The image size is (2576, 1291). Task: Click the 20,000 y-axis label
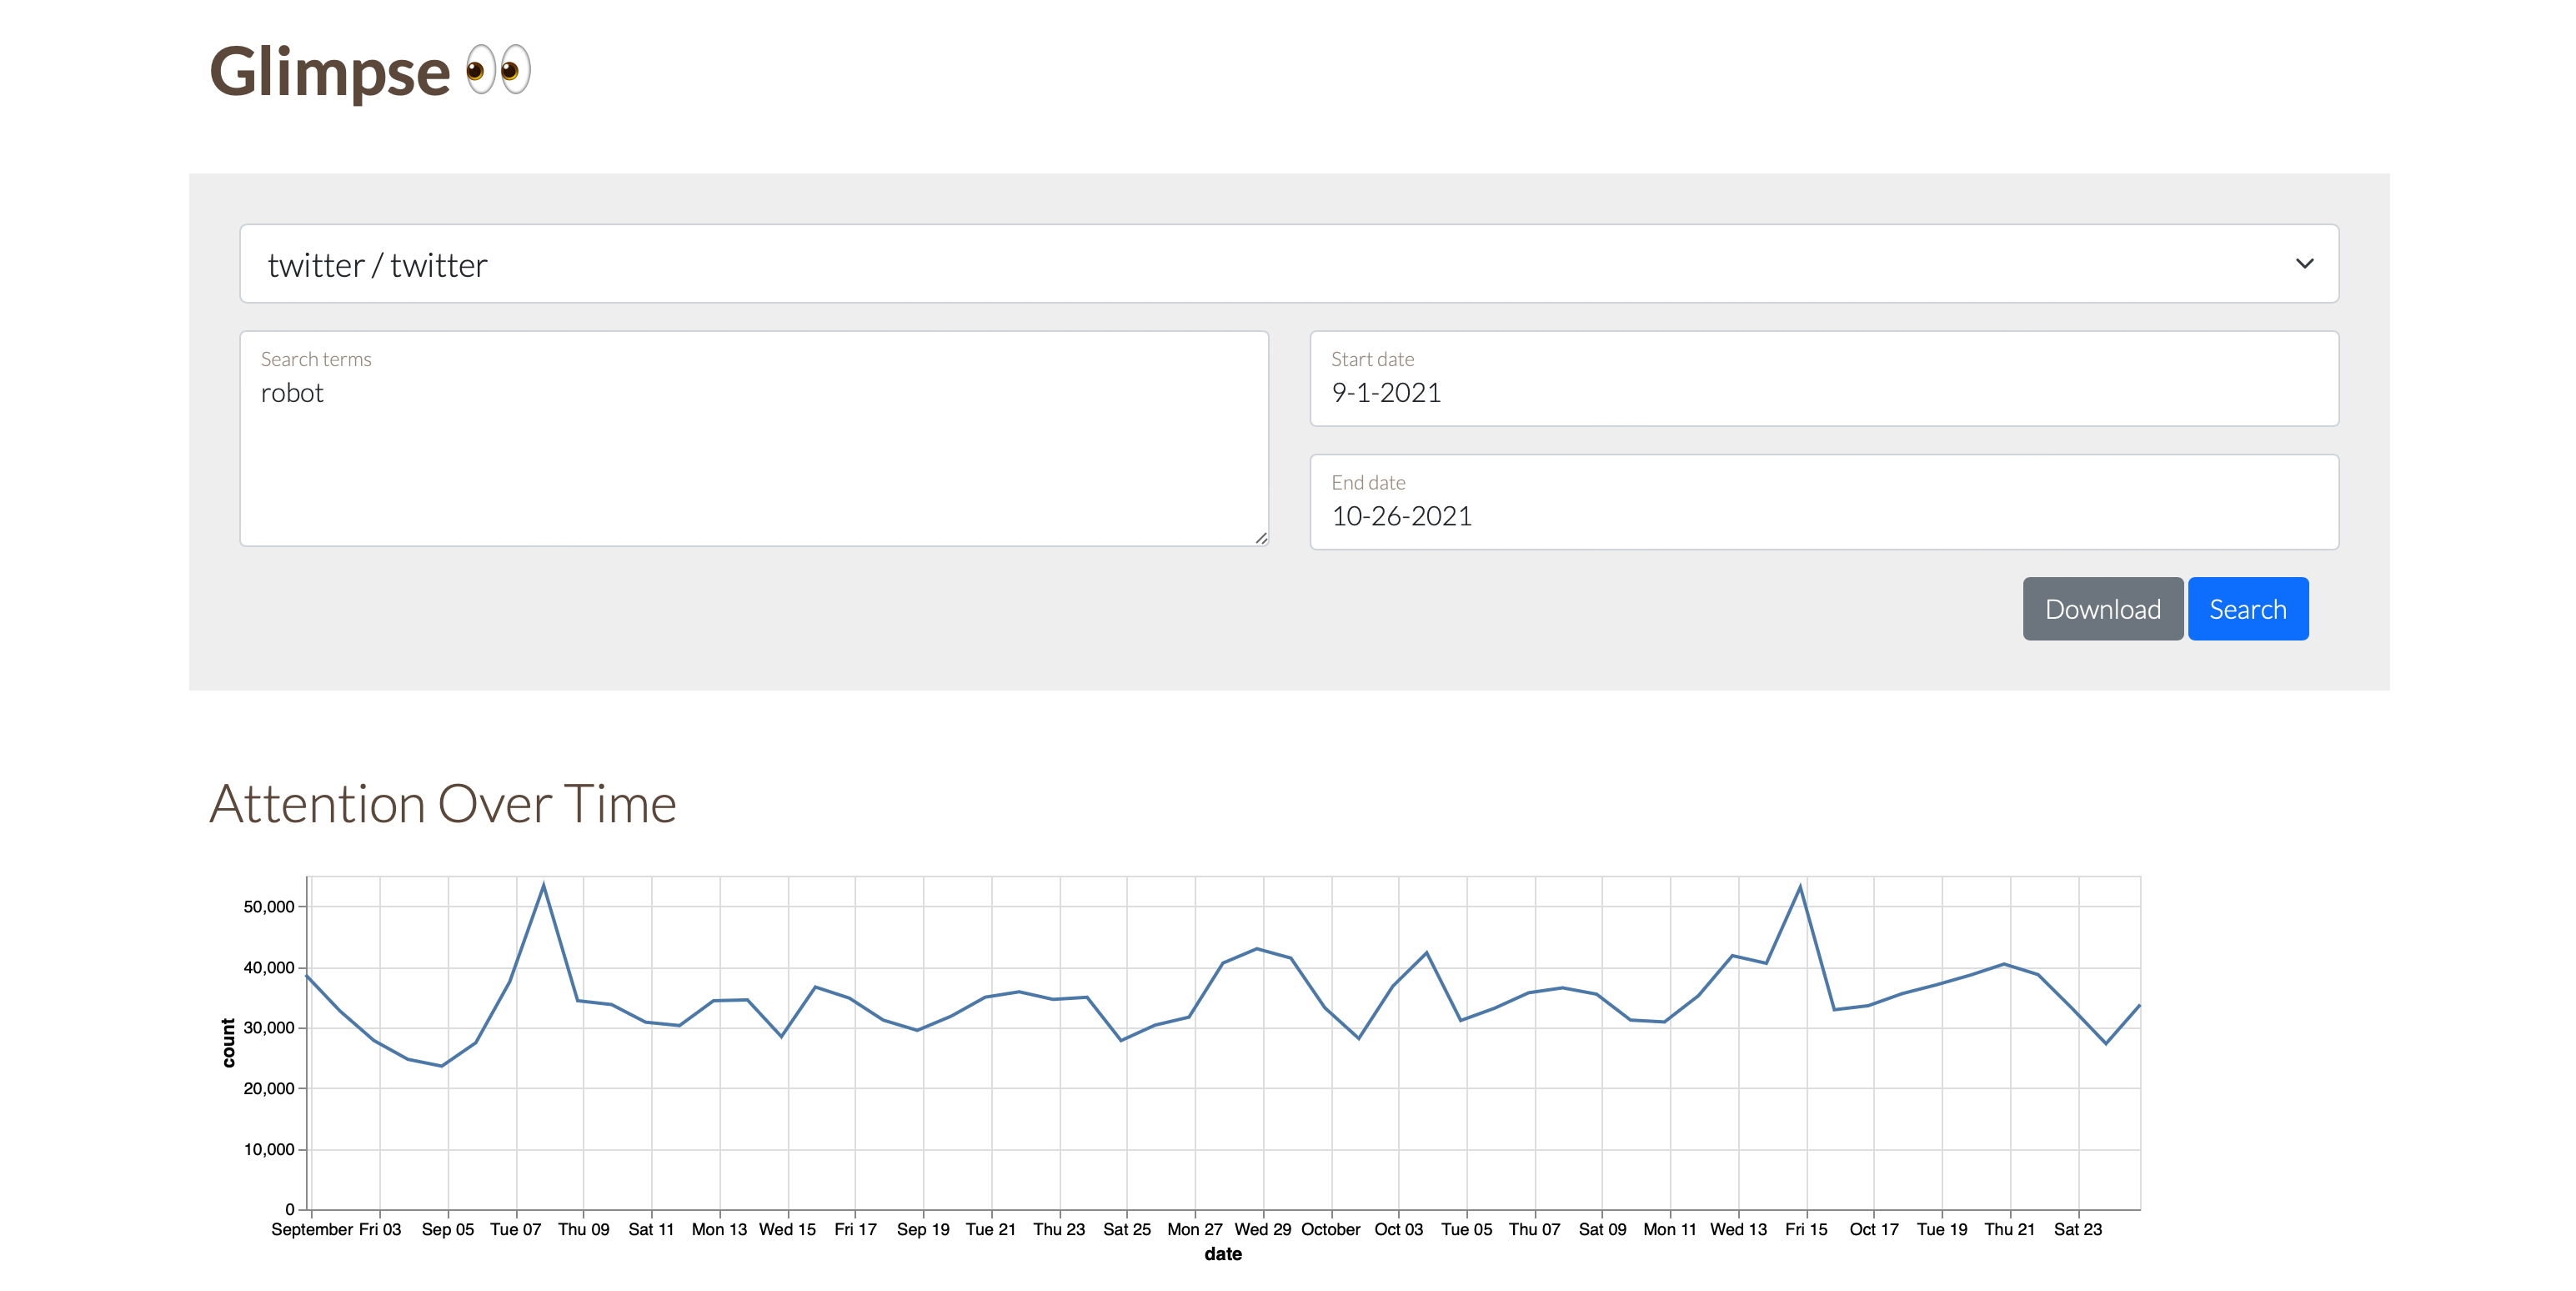[x=268, y=1088]
